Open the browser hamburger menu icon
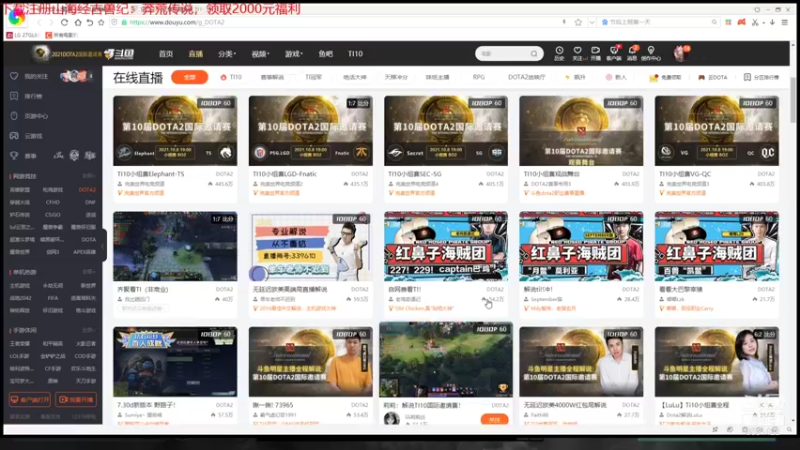This screenshot has height=450, width=800. (x=785, y=22)
